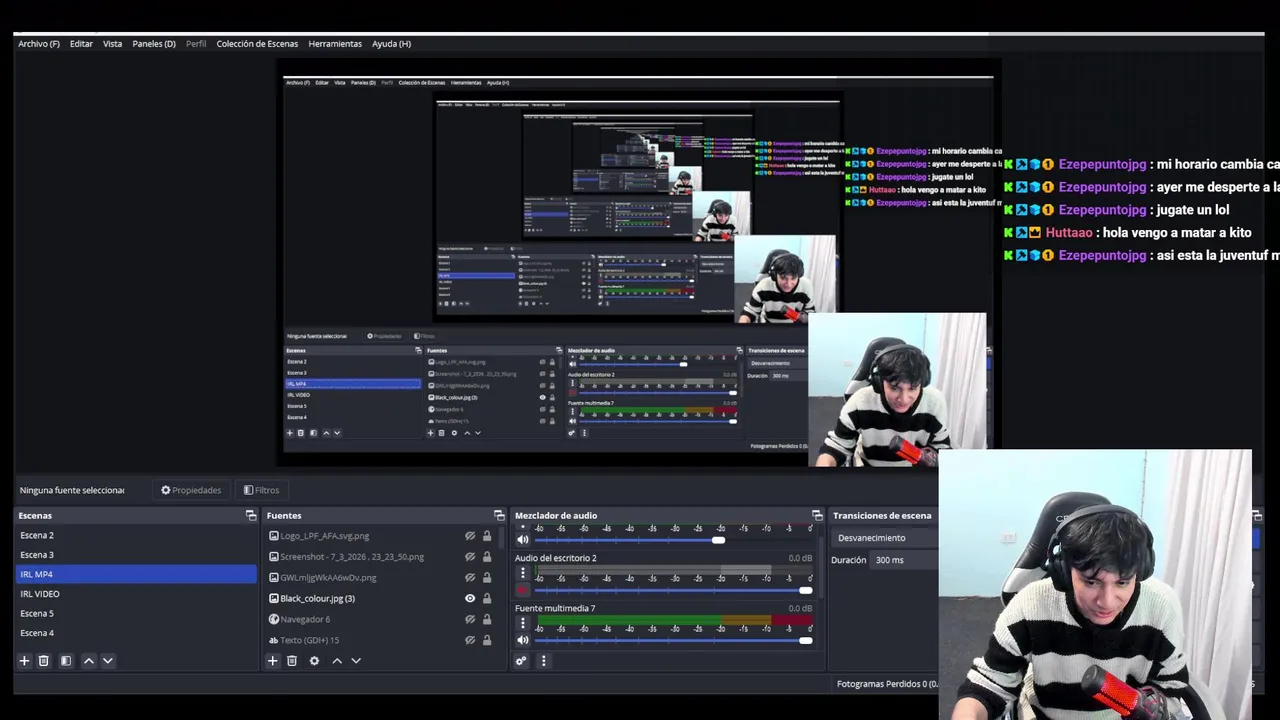Unlock the Navegador 6 source
The width and height of the screenshot is (1280, 720).
coord(487,619)
